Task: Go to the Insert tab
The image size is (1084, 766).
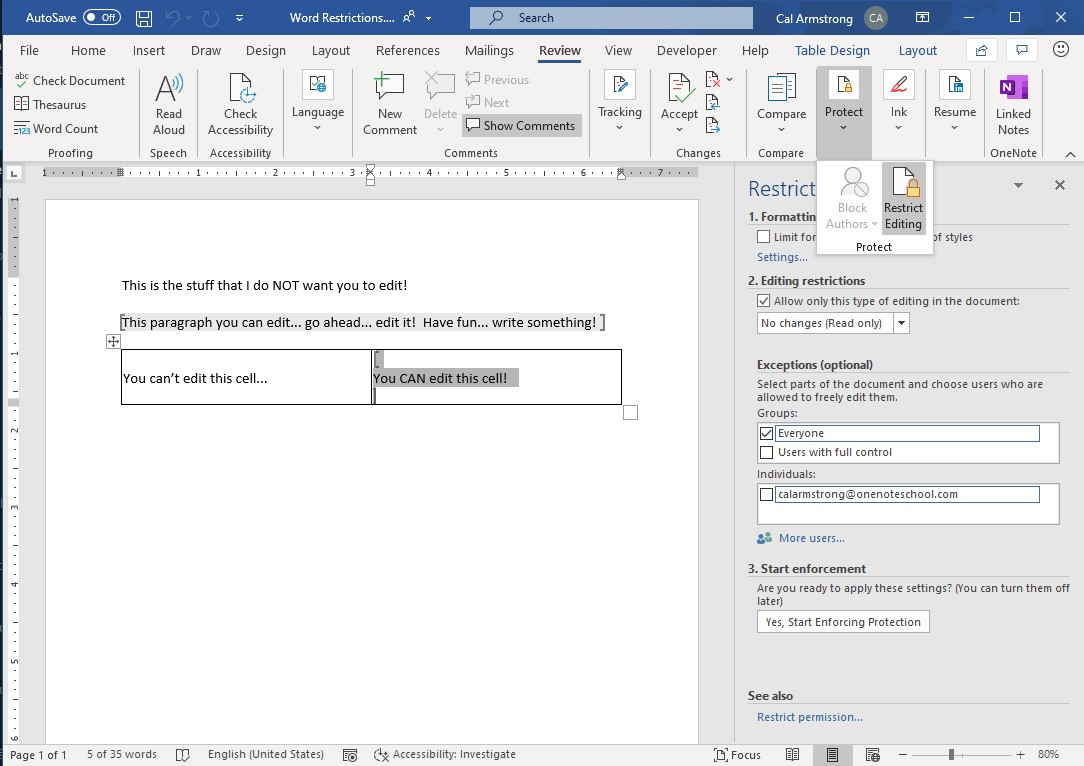Action: point(149,50)
